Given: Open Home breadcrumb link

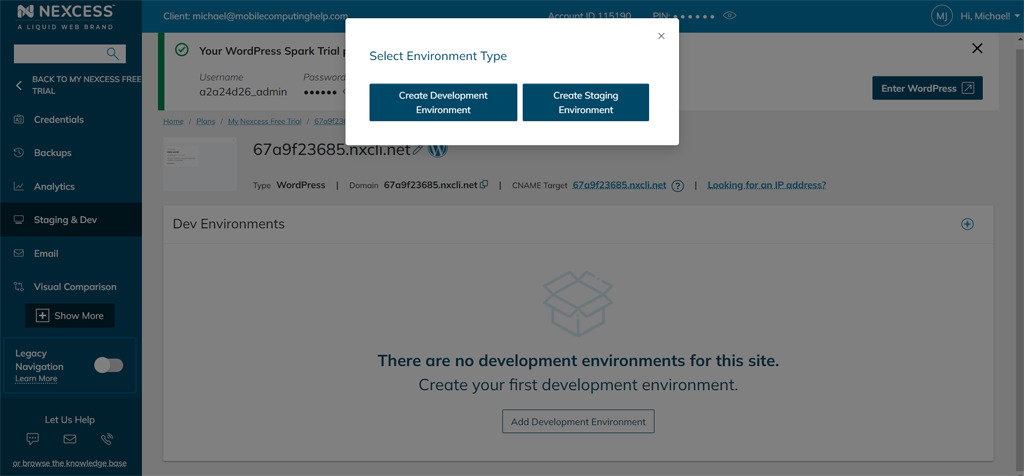Looking at the screenshot, I should point(173,121).
